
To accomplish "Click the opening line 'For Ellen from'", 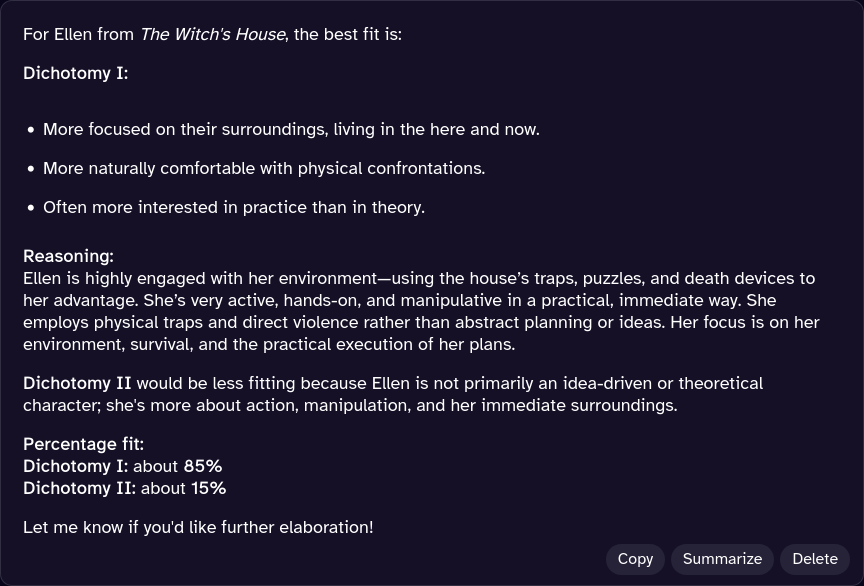I will click(x=78, y=34).
